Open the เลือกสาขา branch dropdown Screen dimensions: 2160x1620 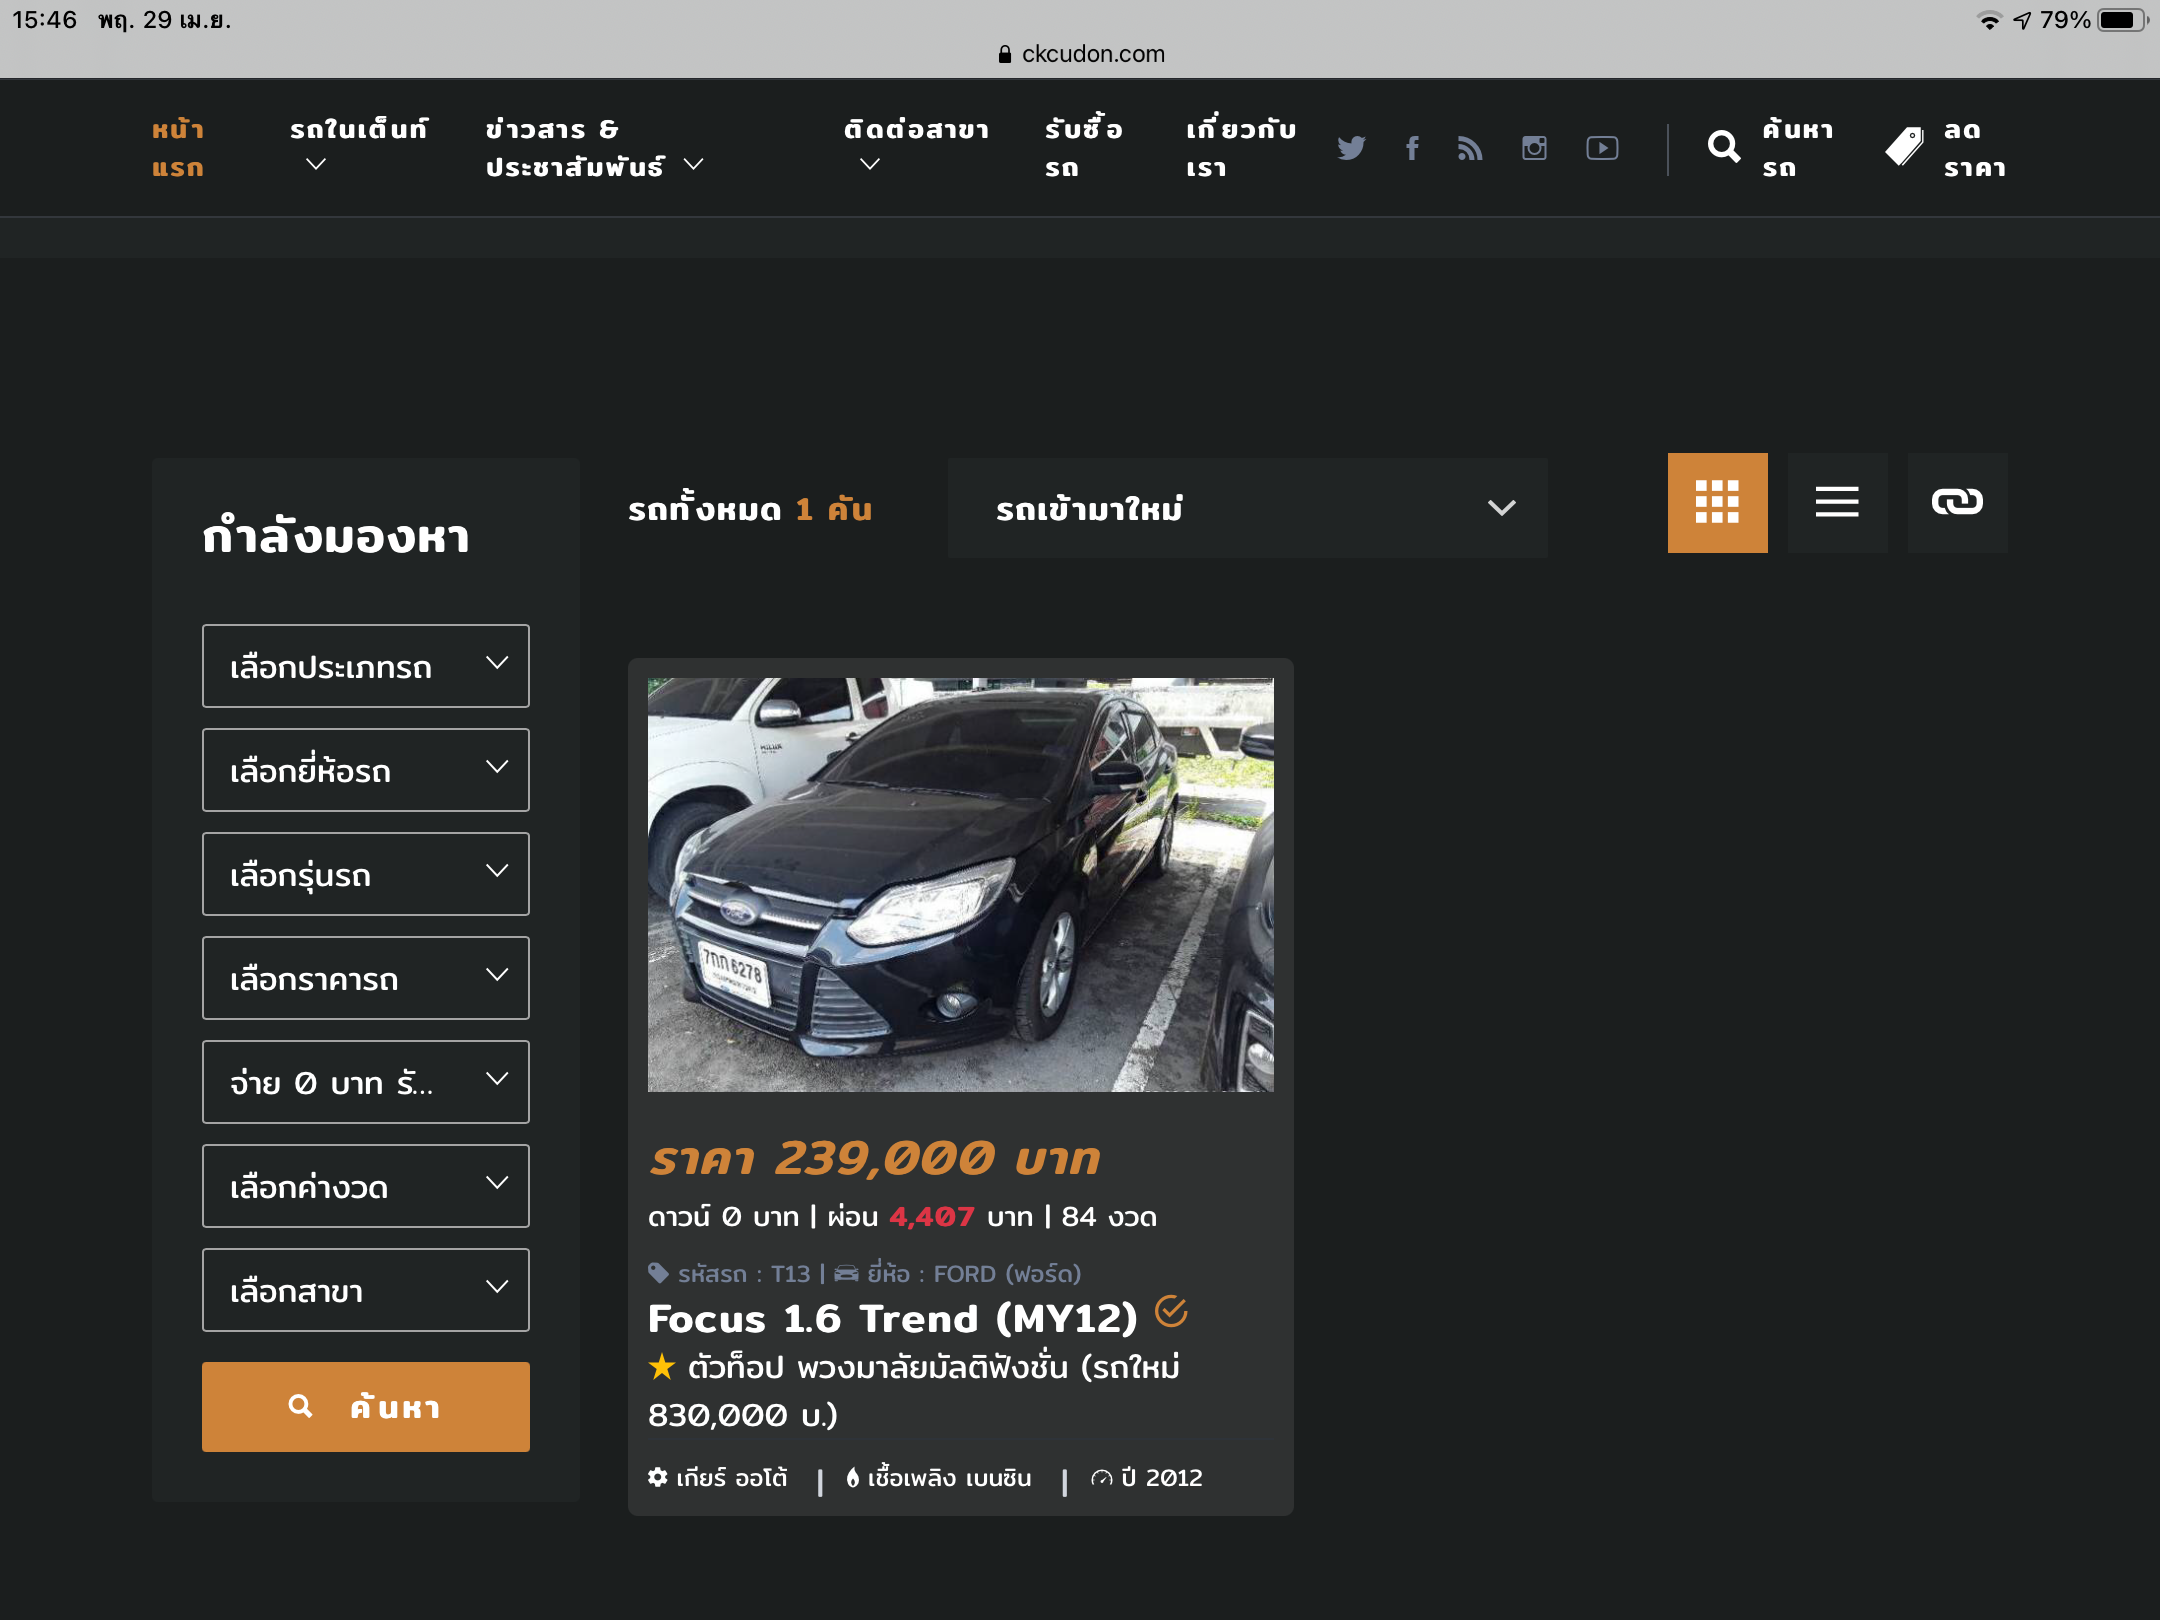366,1290
